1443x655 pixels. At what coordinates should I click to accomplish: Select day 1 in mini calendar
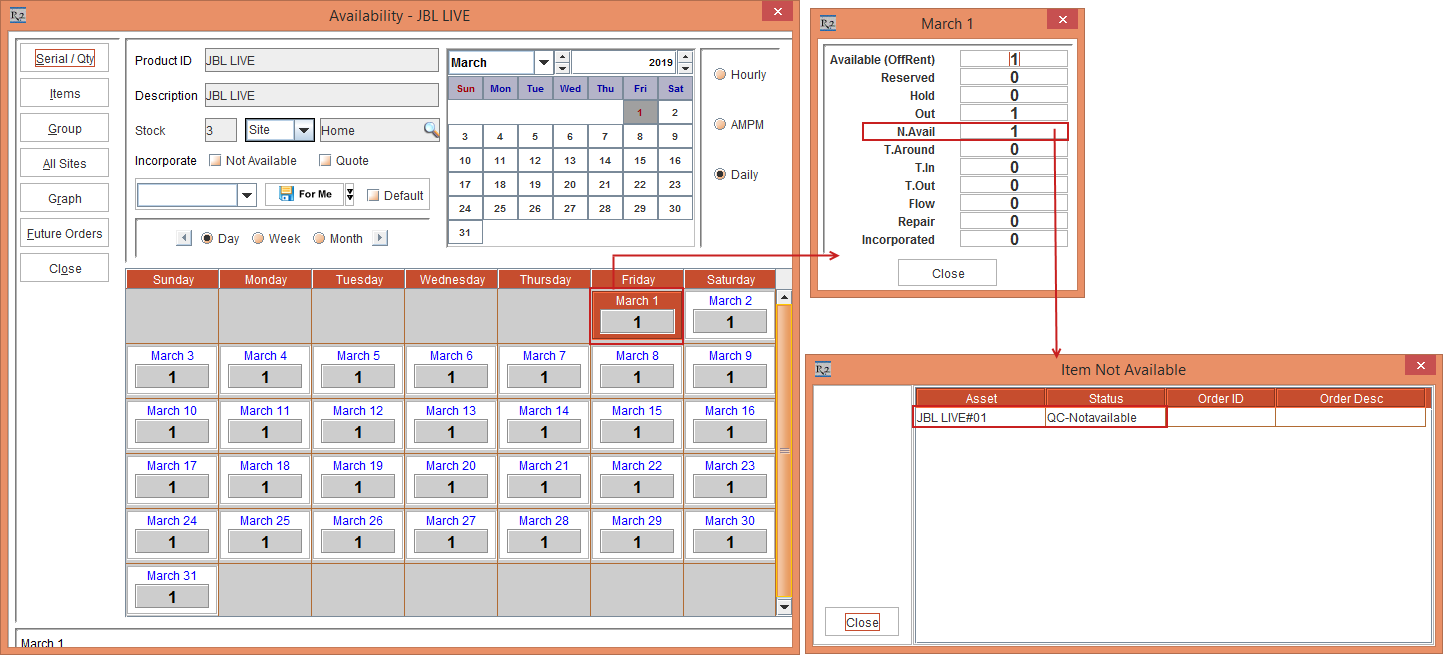pyautogui.click(x=640, y=112)
